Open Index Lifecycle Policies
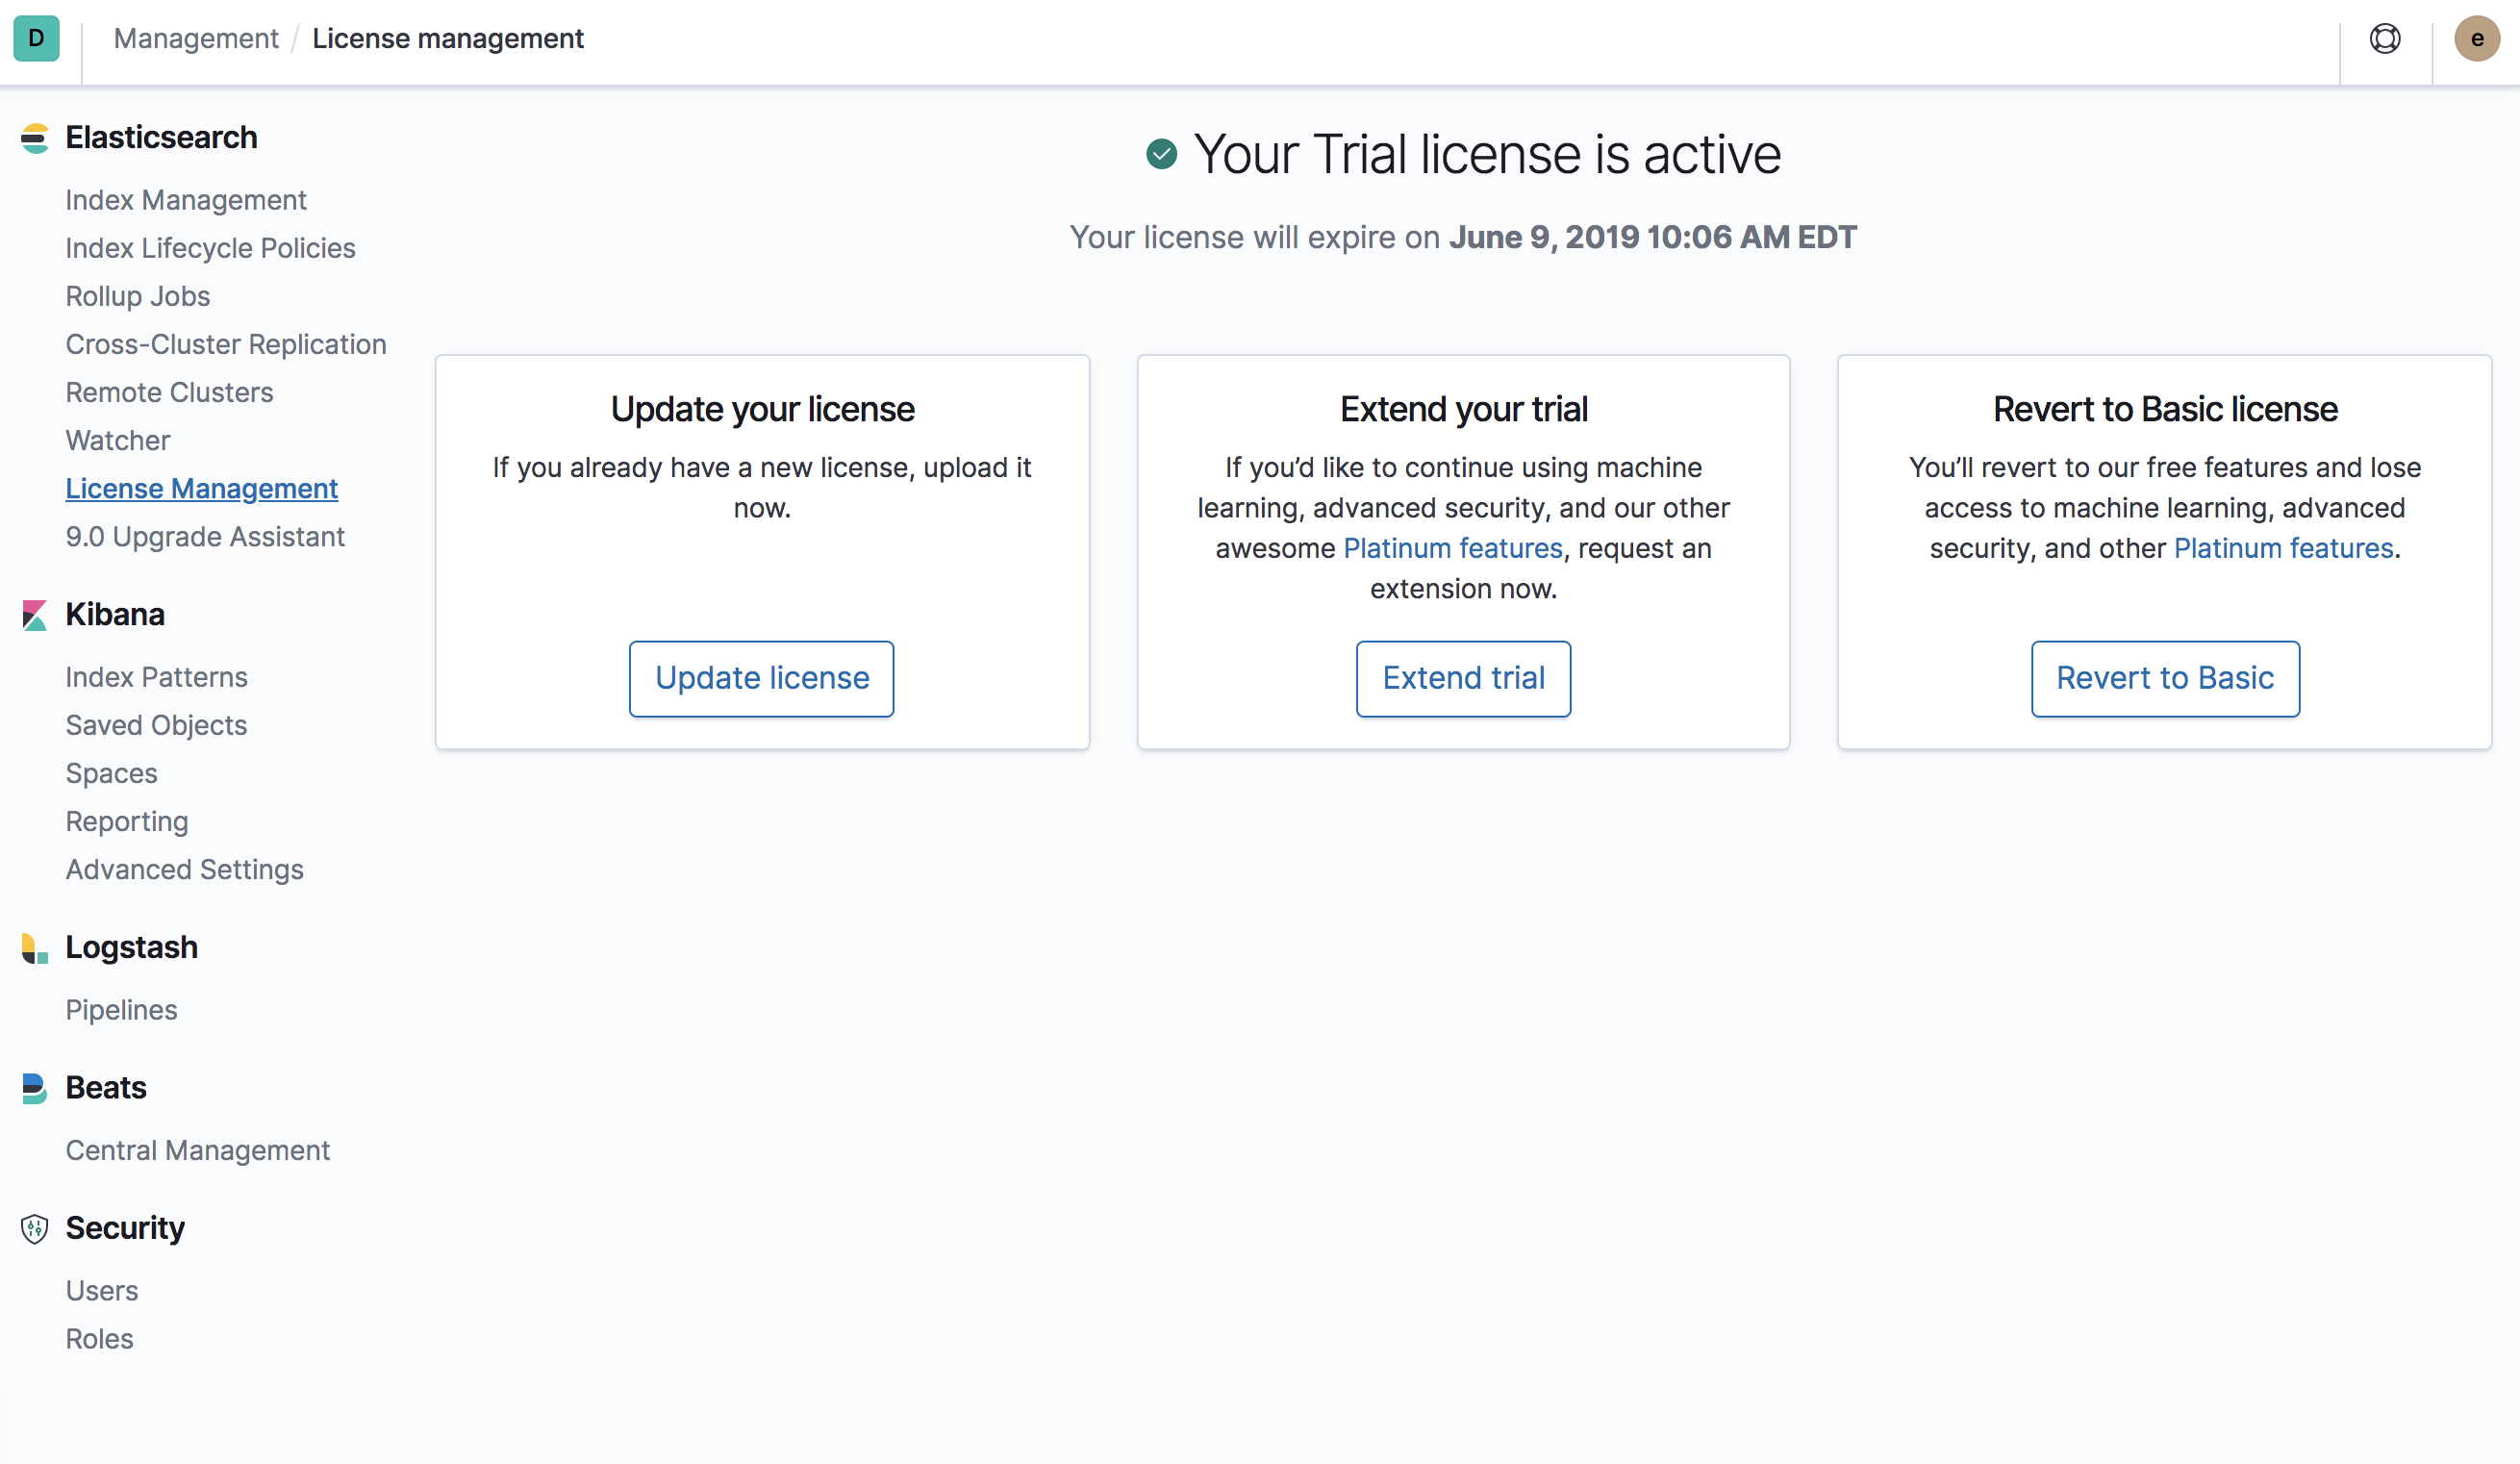Image resolution: width=2520 pixels, height=1464 pixels. (210, 248)
